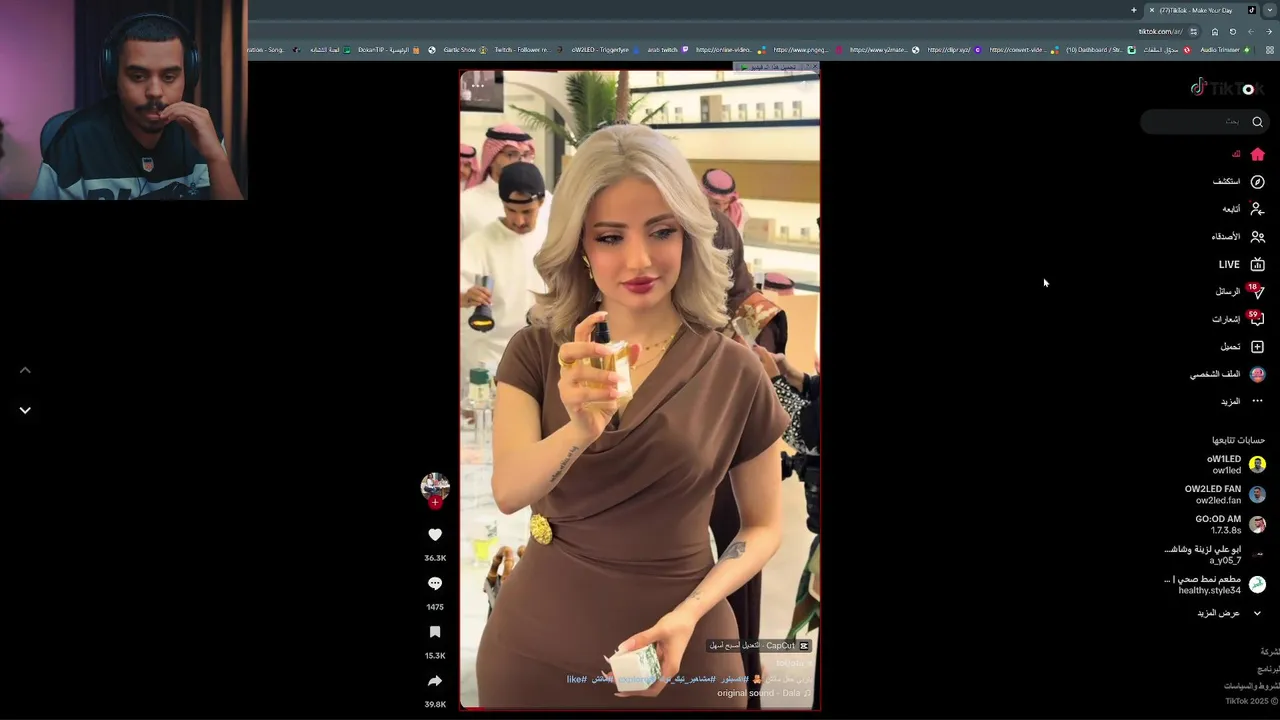
Task: Open new browser tab with plus button
Action: (1134, 10)
